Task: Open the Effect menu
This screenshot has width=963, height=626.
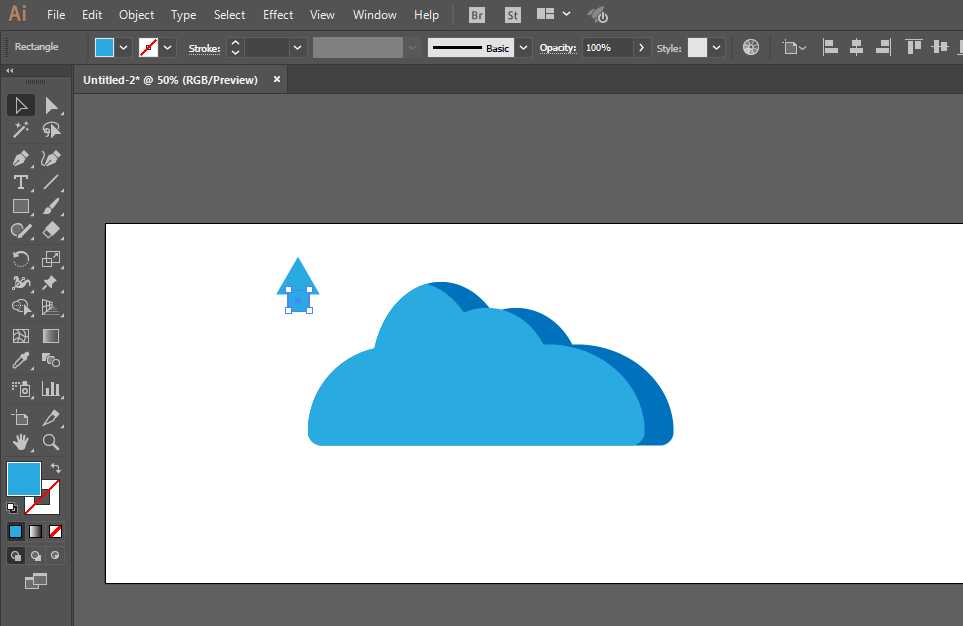Action: (x=278, y=15)
